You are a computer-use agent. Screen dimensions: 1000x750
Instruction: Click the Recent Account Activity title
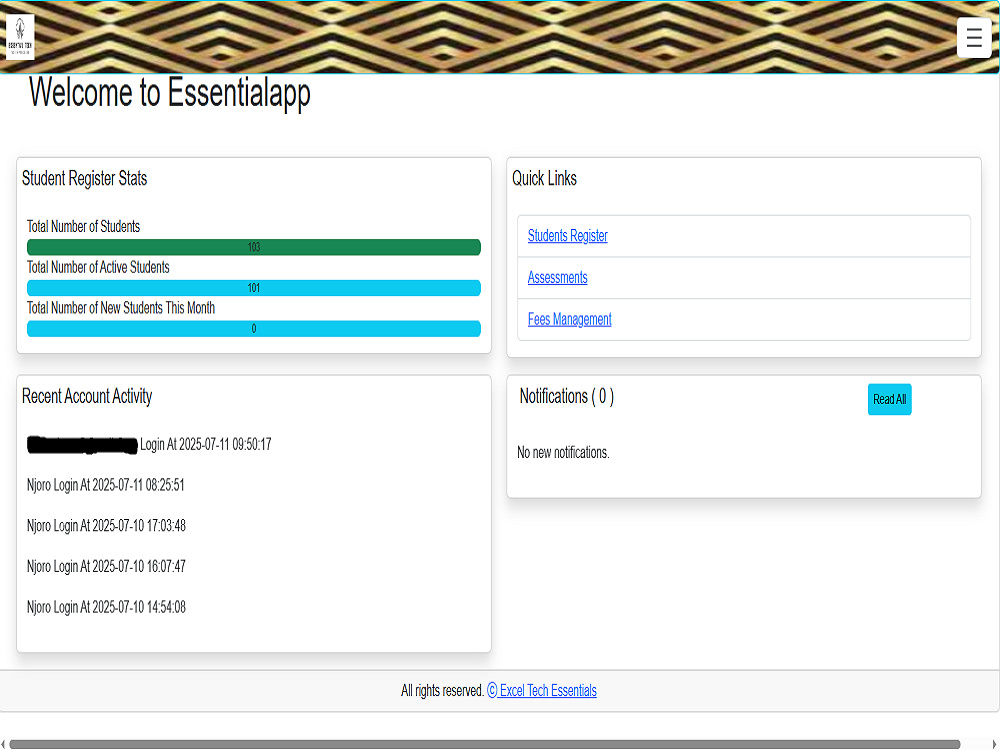[87, 397]
